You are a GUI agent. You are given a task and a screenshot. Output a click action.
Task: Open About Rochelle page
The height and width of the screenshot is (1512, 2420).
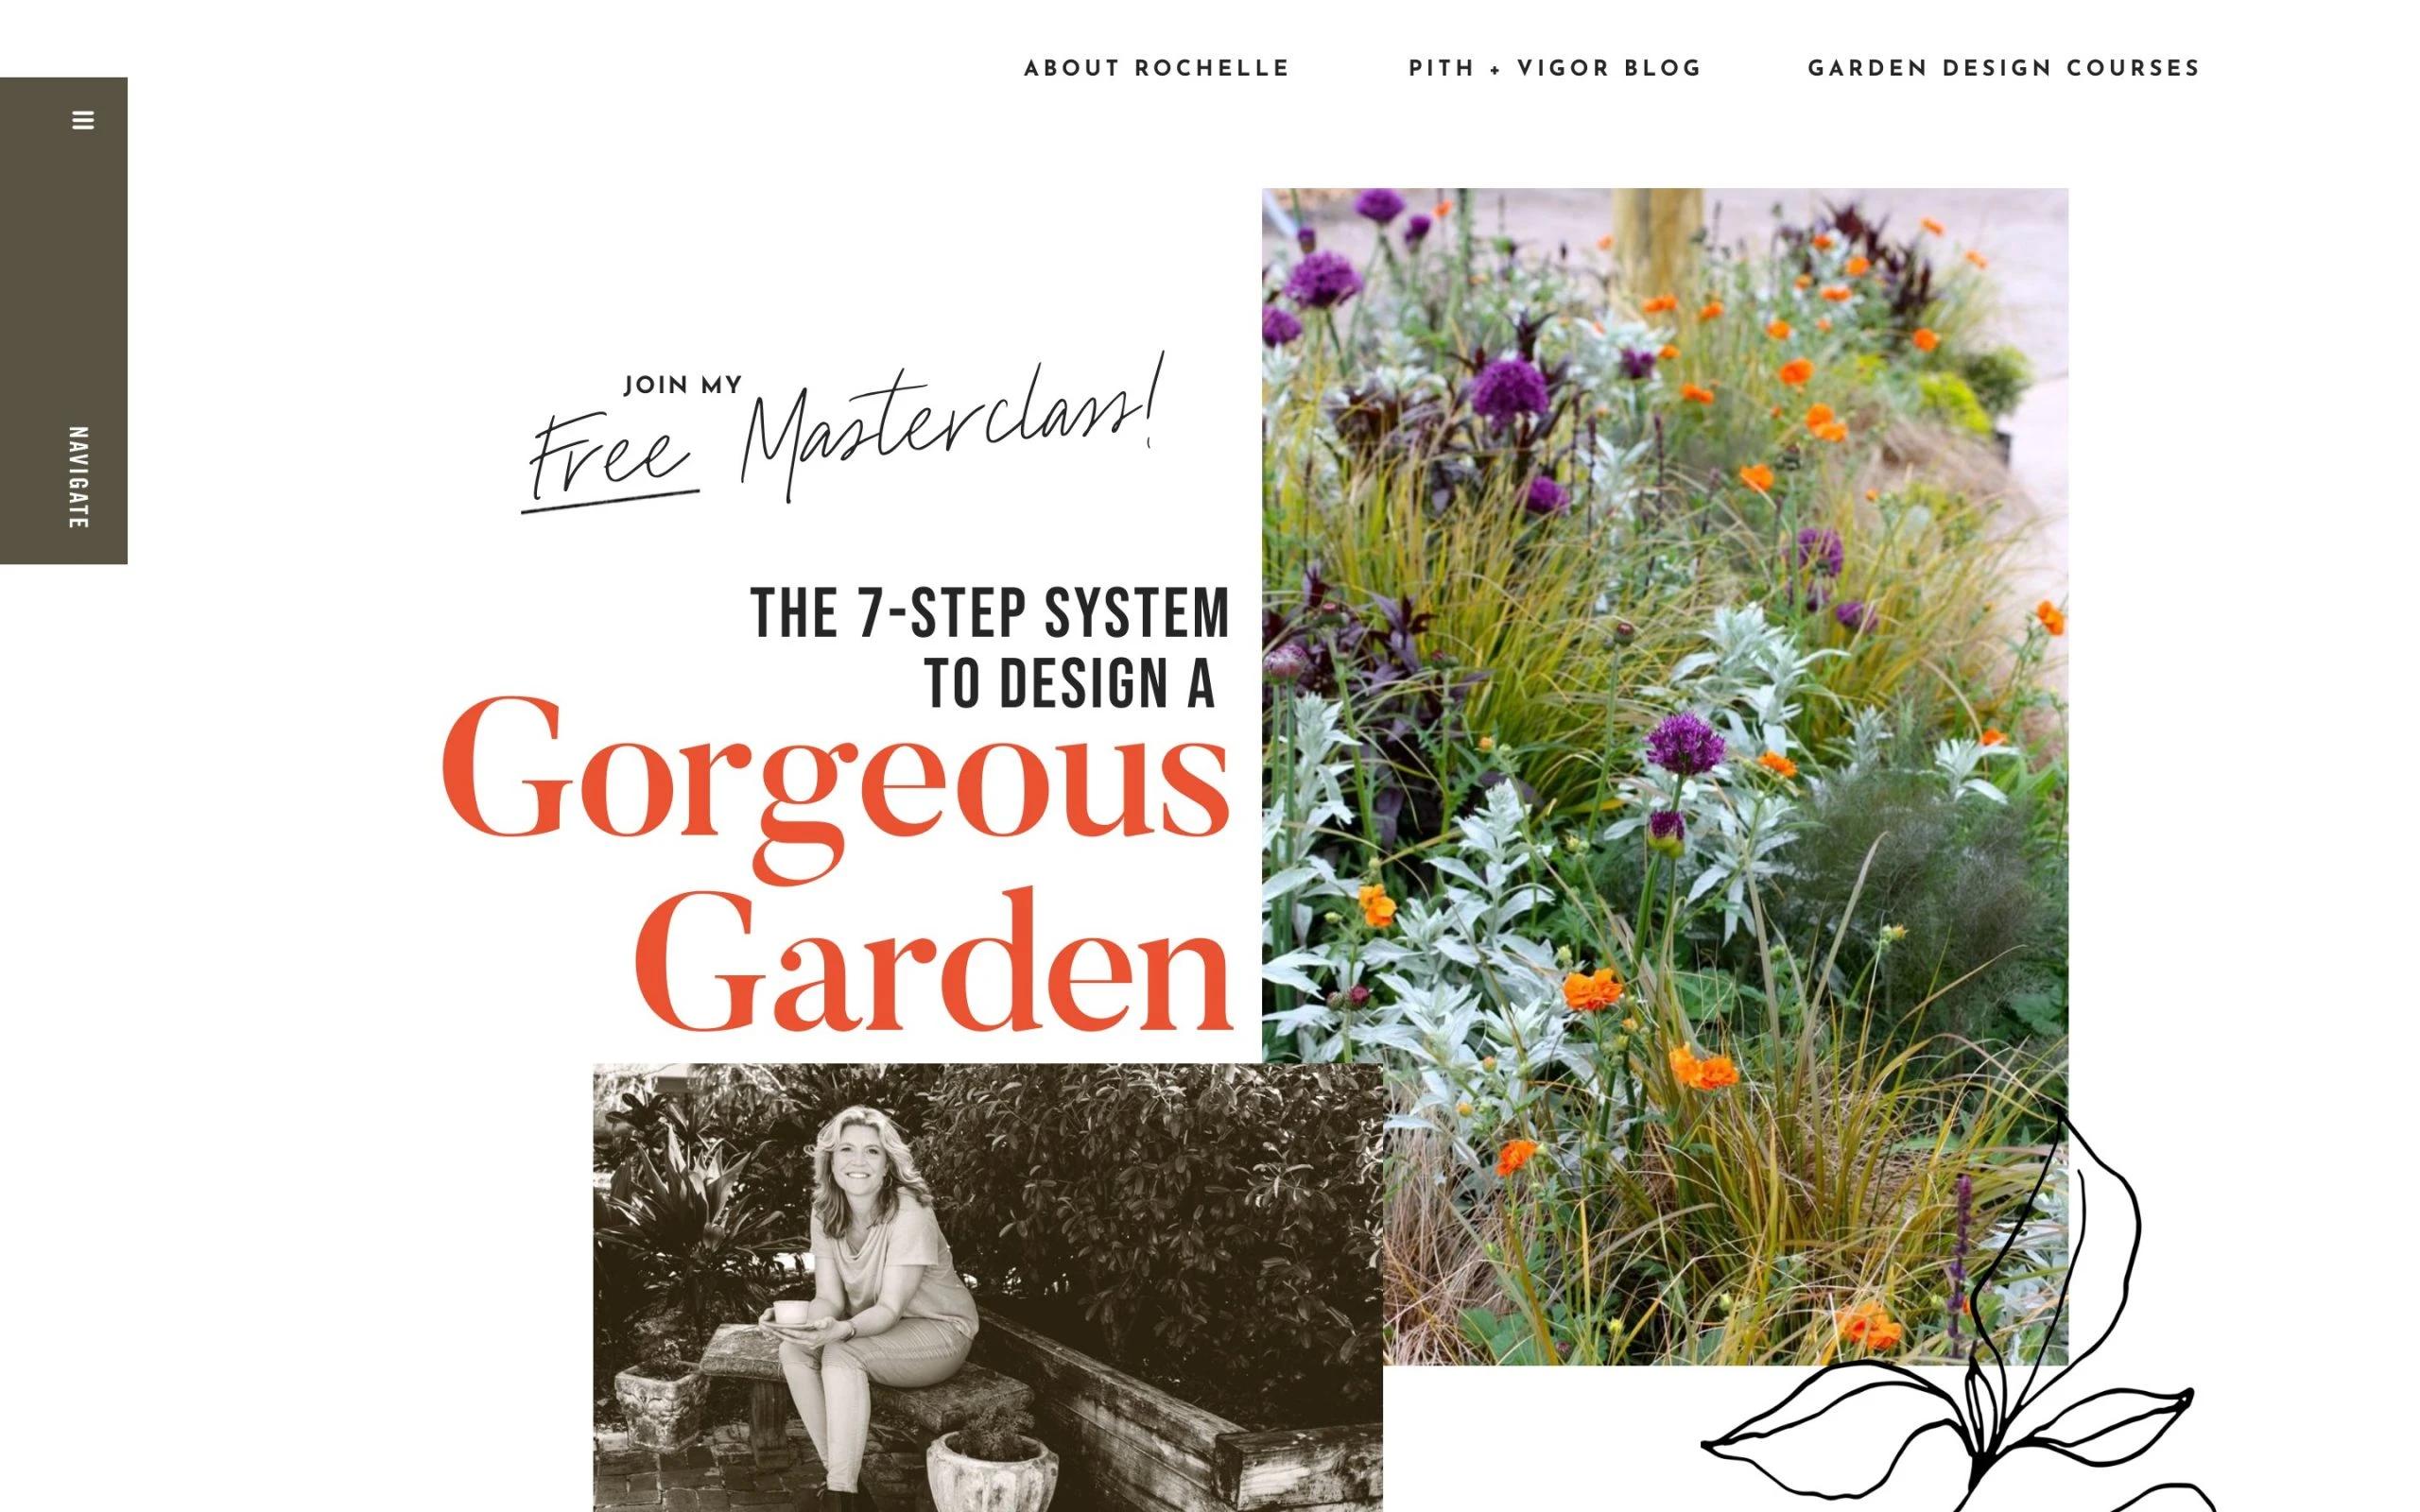(x=1157, y=69)
